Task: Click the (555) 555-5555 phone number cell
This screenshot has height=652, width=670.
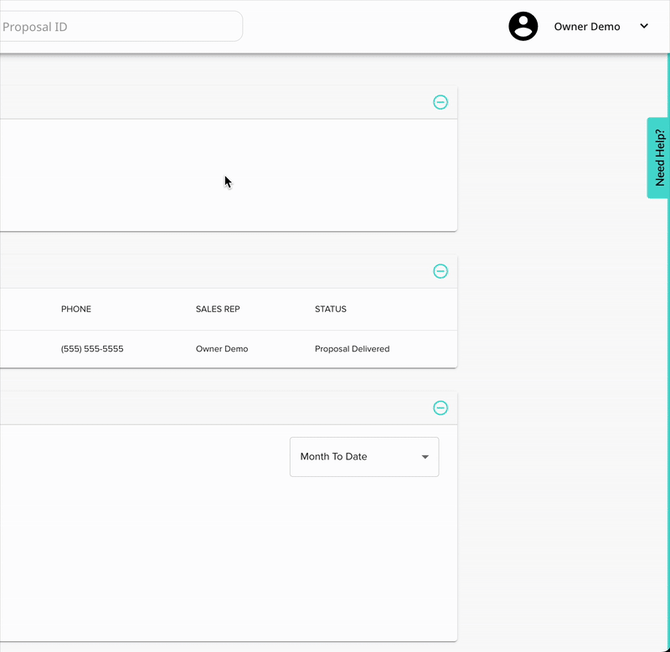Action: click(x=92, y=349)
